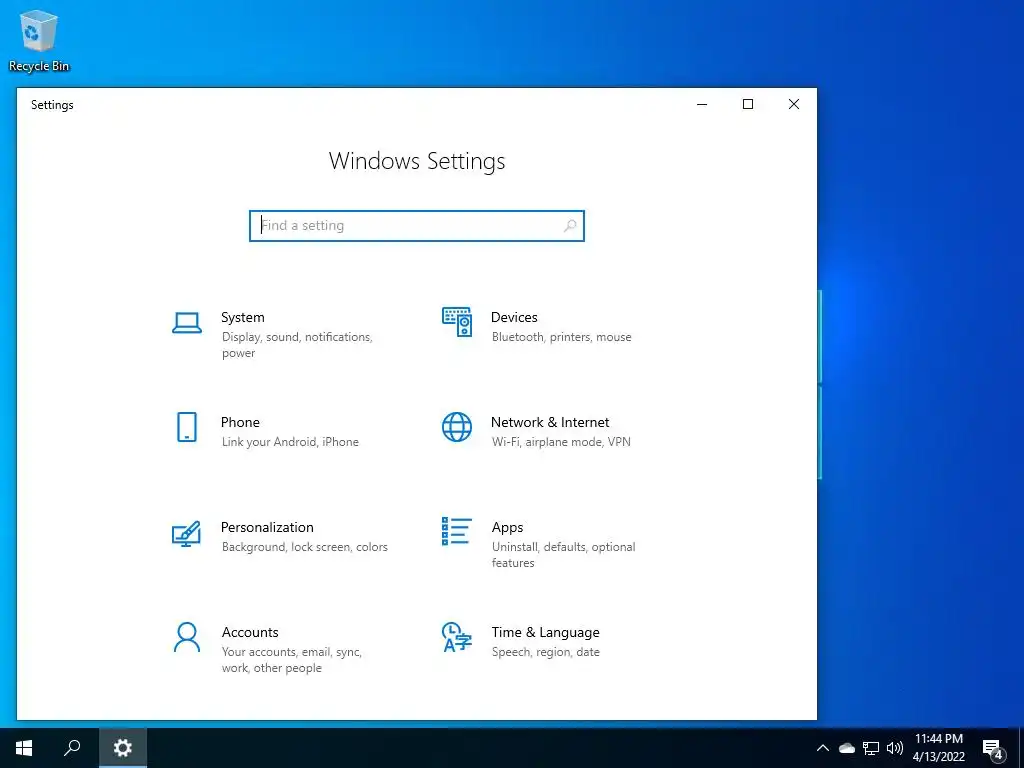The height and width of the screenshot is (768, 1024).
Task: Select Network & Internet category label
Action: 550,423
